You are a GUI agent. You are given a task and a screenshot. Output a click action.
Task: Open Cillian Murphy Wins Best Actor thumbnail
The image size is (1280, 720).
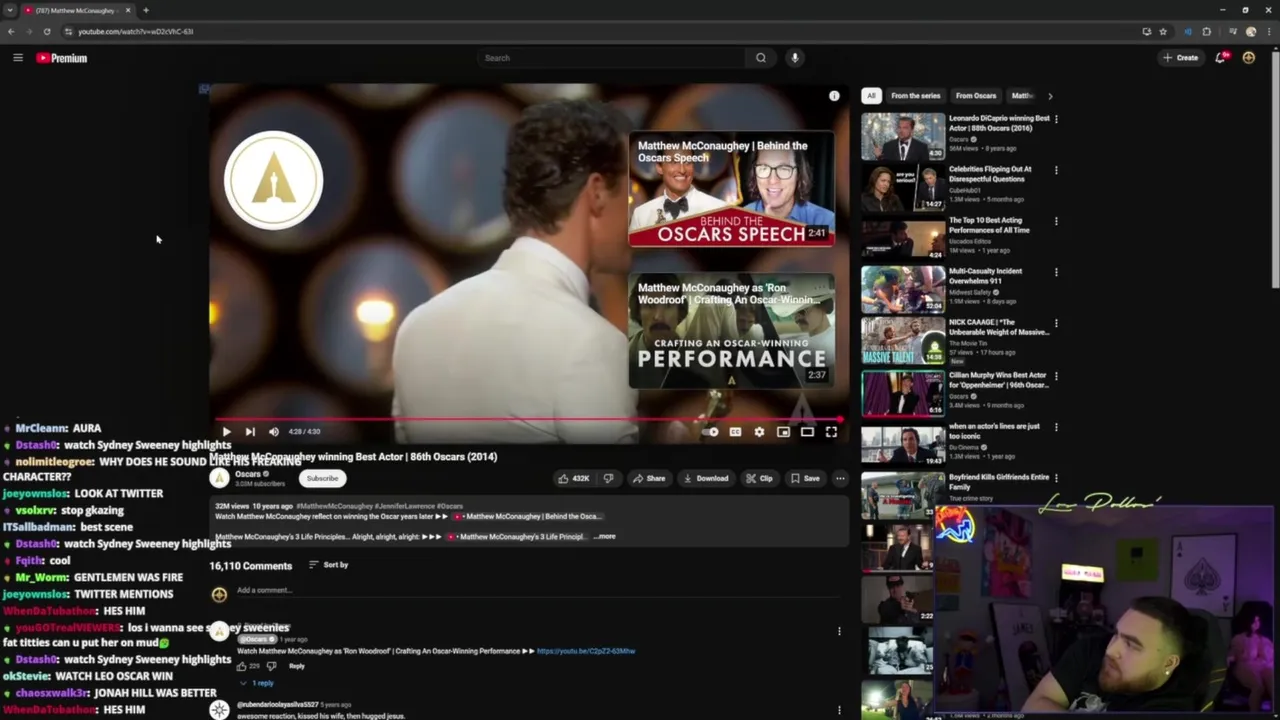(x=903, y=393)
